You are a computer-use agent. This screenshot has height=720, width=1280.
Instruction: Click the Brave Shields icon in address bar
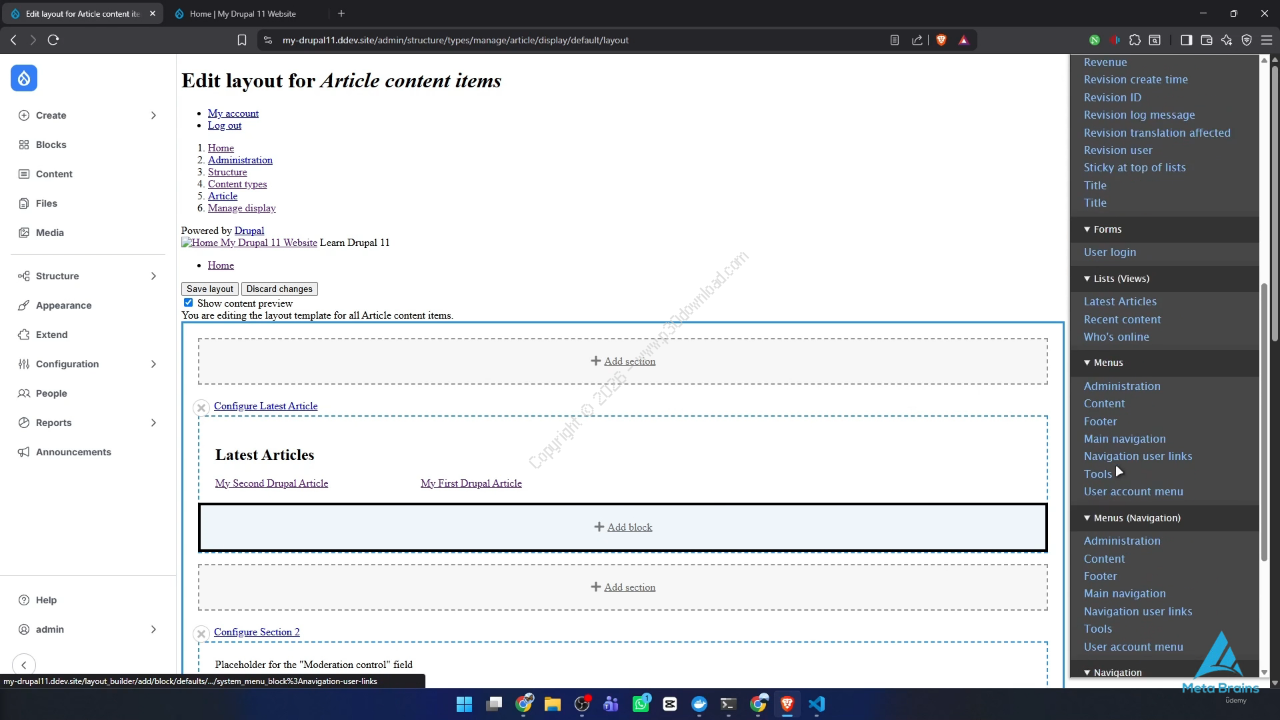(941, 40)
